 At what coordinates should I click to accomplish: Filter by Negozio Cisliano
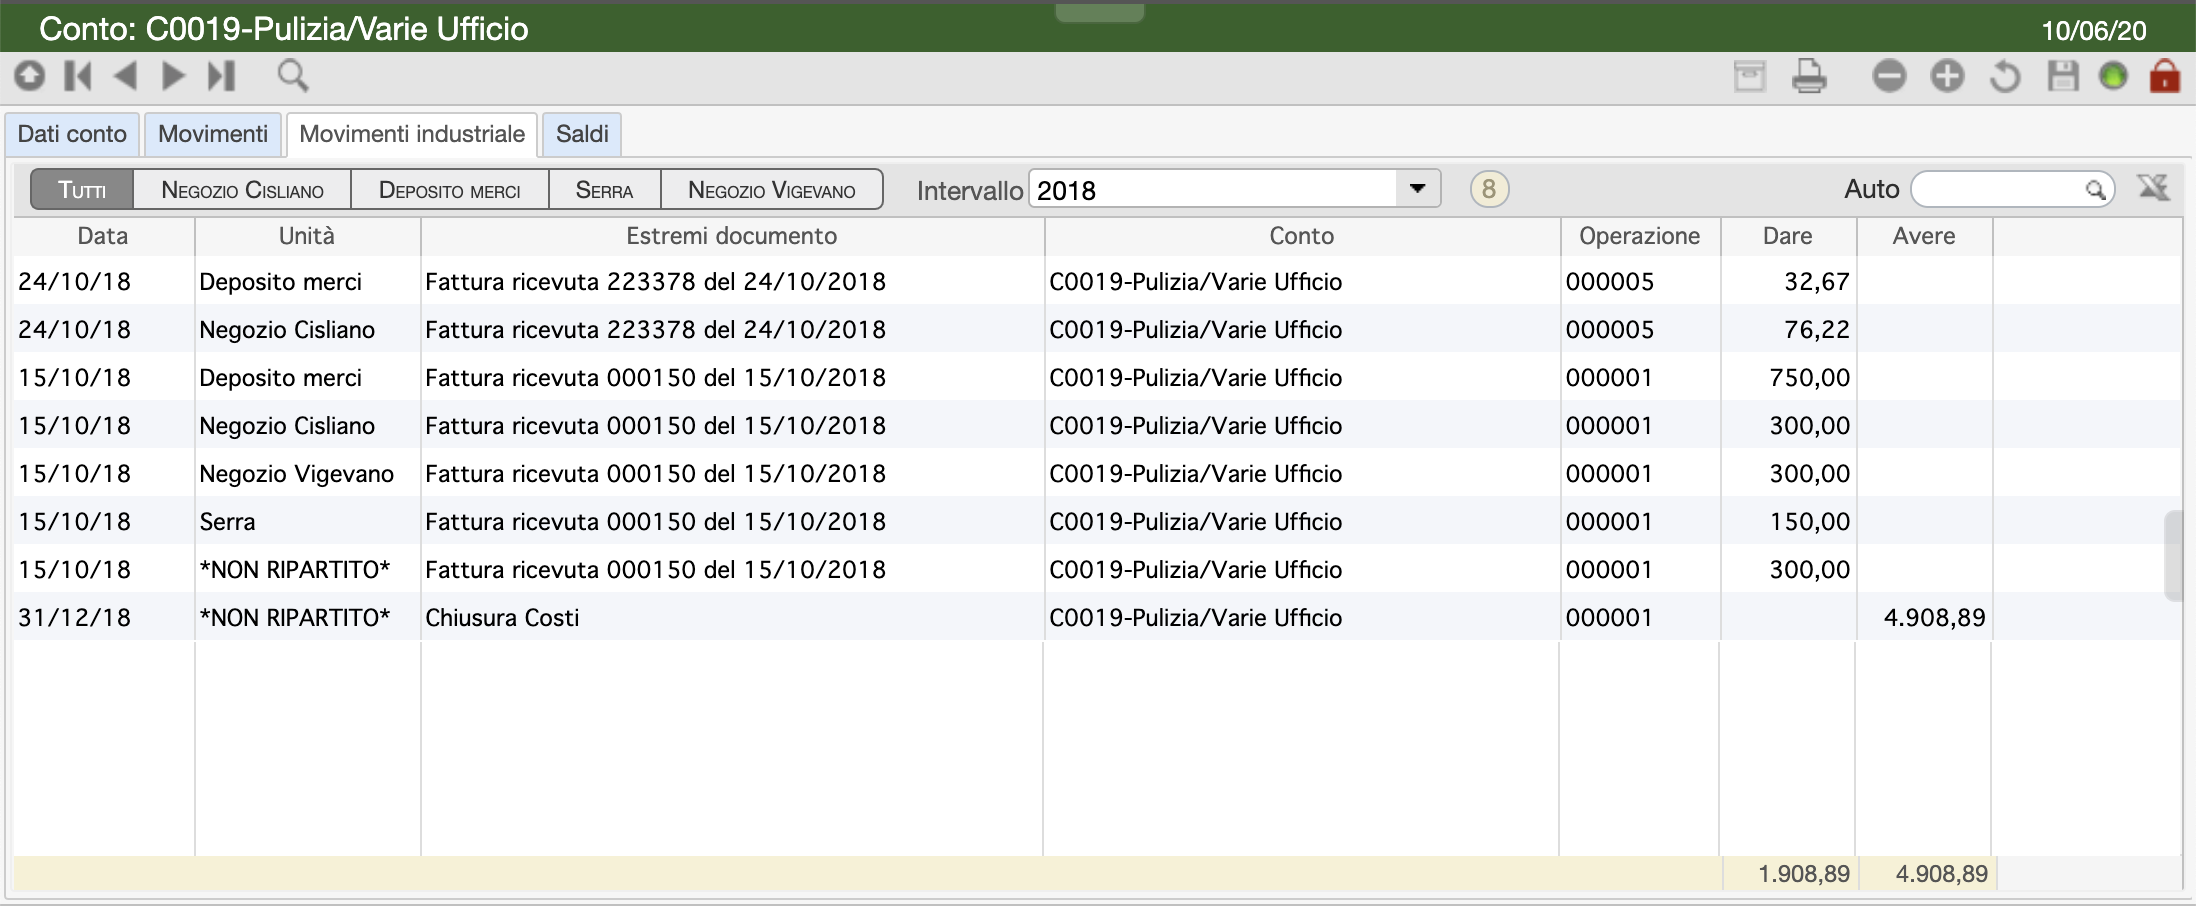(x=242, y=190)
